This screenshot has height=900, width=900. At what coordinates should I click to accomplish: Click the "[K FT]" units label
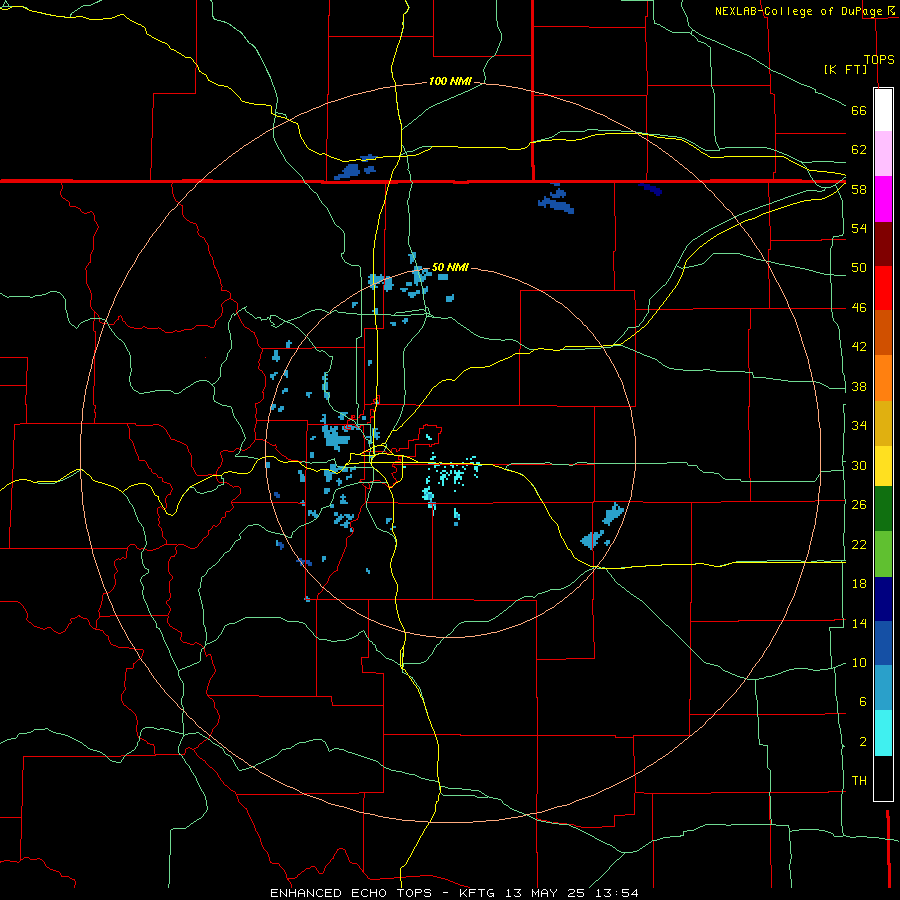(845, 69)
